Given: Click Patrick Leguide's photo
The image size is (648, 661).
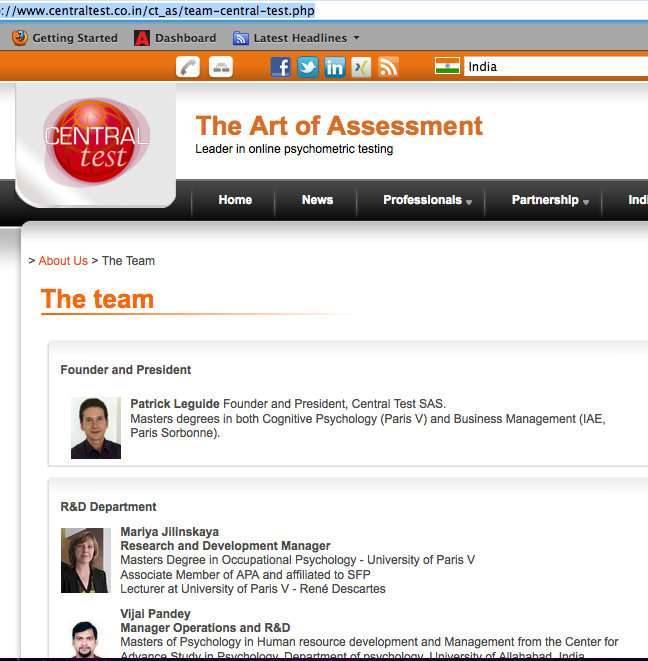Looking at the screenshot, I should (96, 428).
